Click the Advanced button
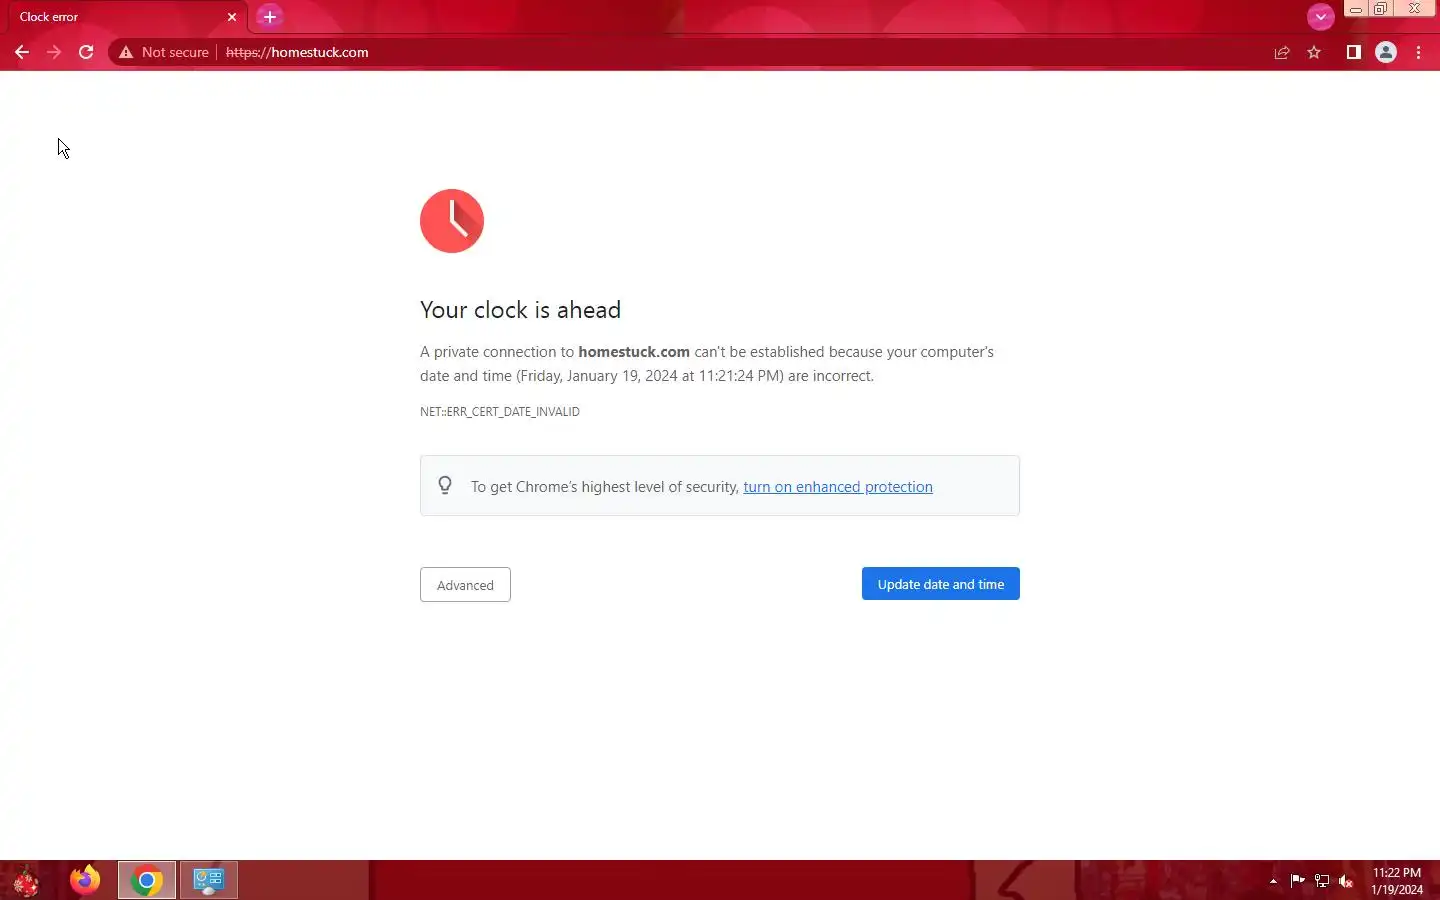The height and width of the screenshot is (900, 1440). (x=465, y=585)
